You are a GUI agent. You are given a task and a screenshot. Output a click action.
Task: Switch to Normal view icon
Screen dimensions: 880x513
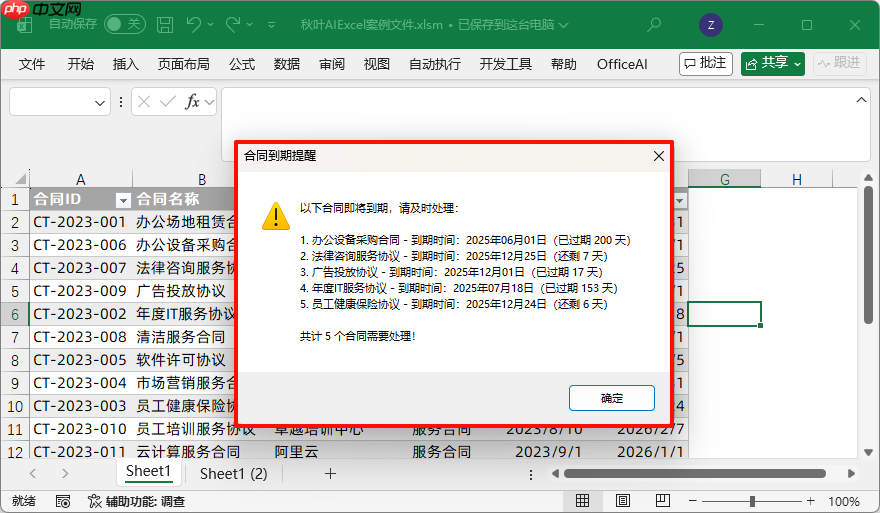click(x=583, y=501)
